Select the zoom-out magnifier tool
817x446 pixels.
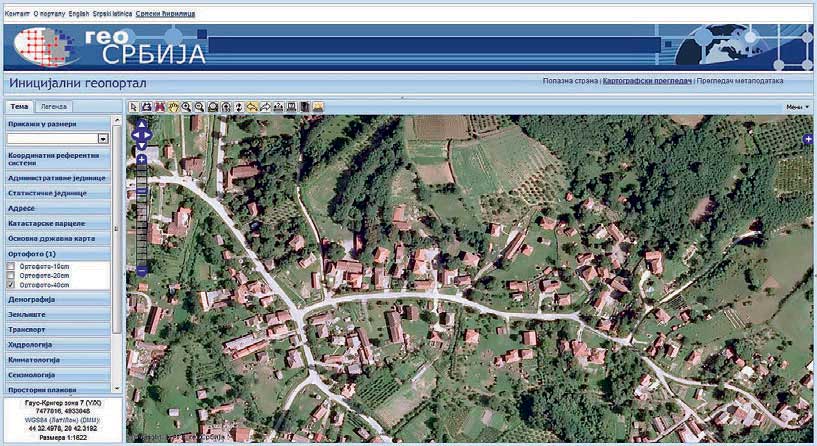point(200,107)
